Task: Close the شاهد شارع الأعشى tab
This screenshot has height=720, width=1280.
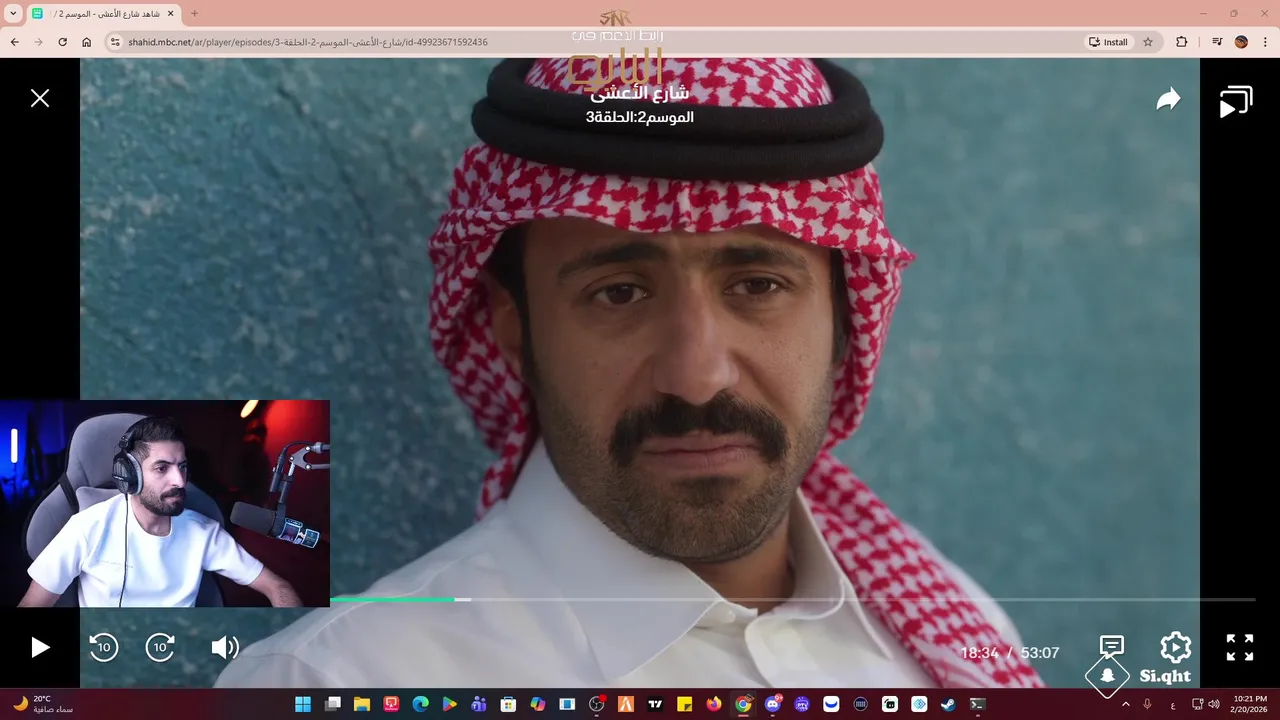Action: point(170,14)
